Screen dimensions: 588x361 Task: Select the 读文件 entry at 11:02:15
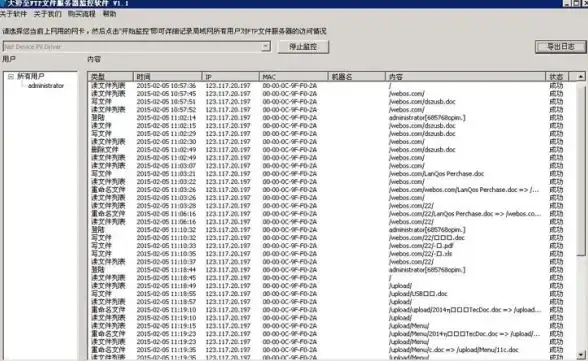(101, 126)
